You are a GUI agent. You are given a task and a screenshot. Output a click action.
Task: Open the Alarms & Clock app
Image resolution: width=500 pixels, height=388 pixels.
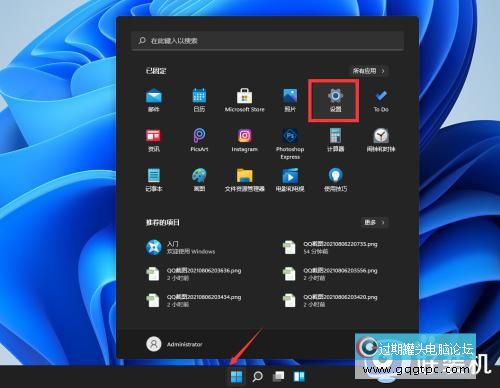pos(381,140)
